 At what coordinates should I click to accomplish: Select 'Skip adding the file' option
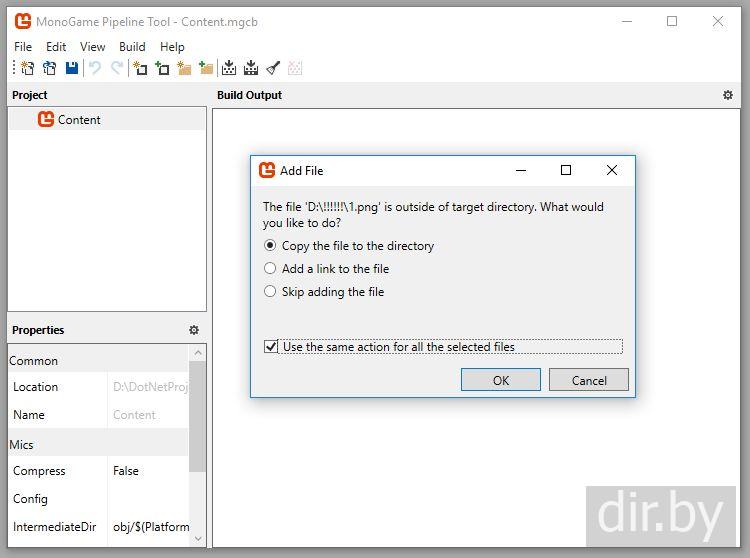[324, 292]
